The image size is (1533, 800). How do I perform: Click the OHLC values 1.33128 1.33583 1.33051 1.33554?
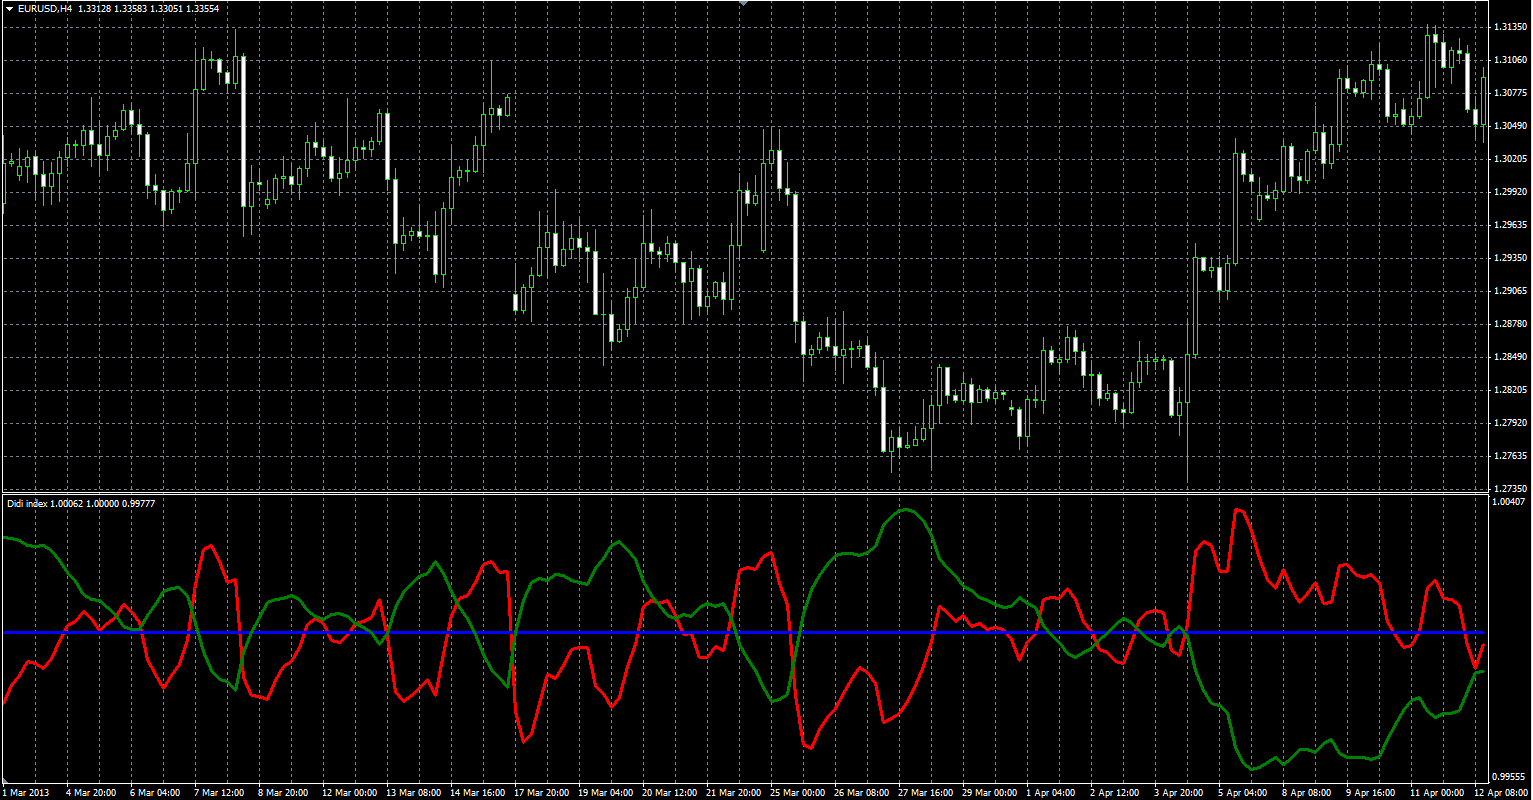(x=149, y=8)
